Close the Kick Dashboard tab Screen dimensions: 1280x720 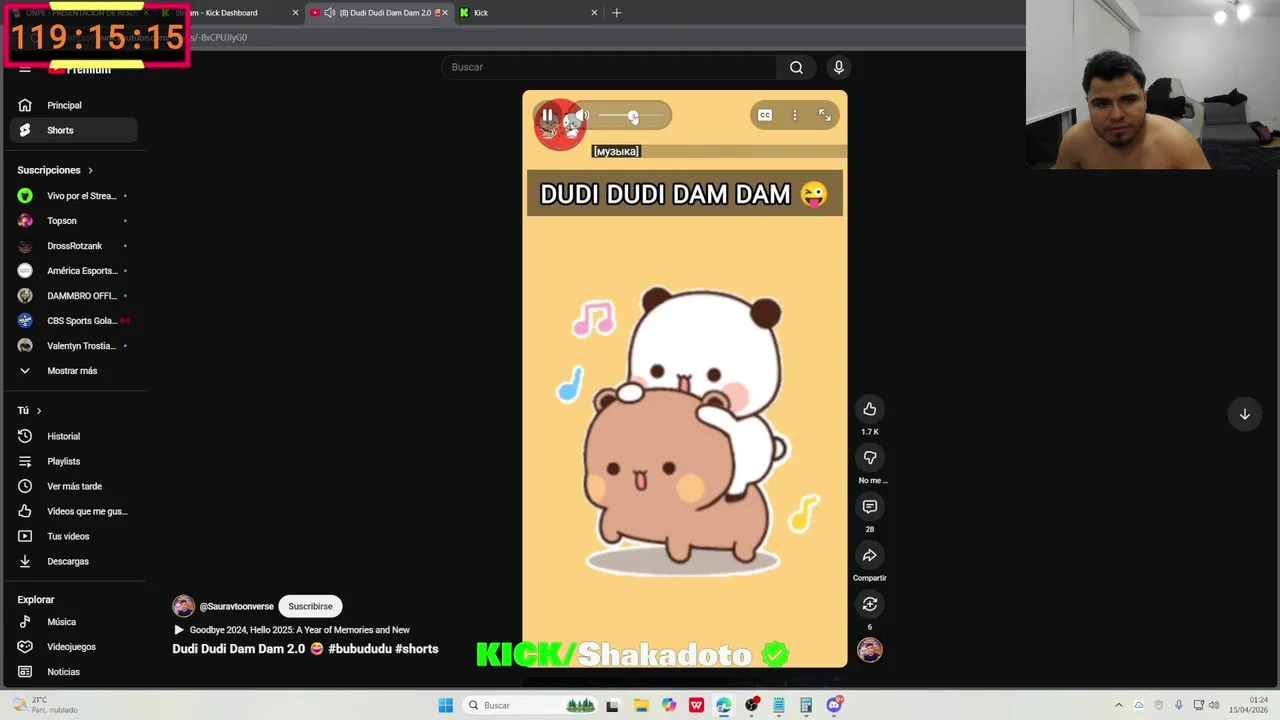coord(295,13)
